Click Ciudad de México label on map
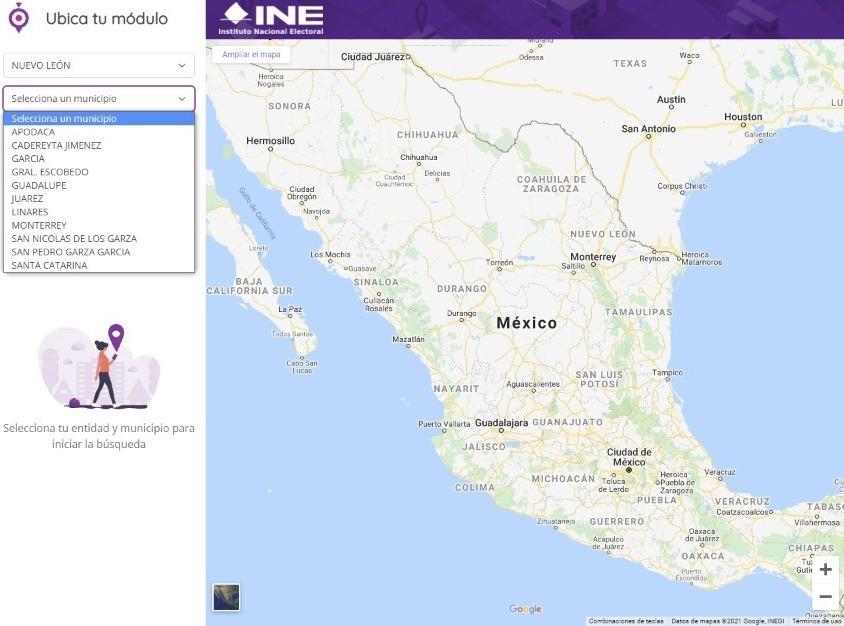 628,457
